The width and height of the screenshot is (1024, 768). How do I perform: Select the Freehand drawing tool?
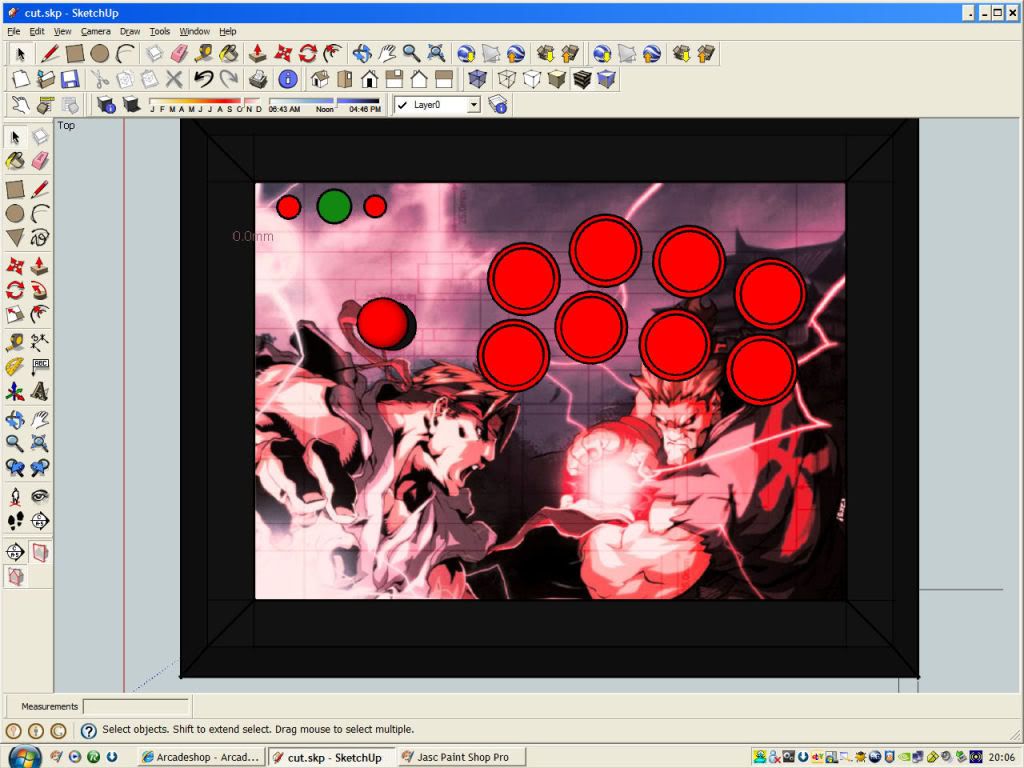[x=40, y=238]
